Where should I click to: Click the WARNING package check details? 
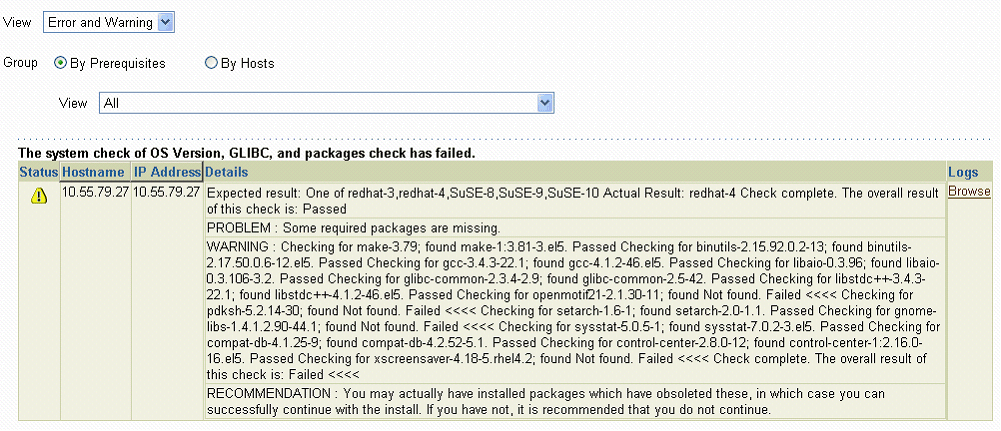tap(574, 310)
